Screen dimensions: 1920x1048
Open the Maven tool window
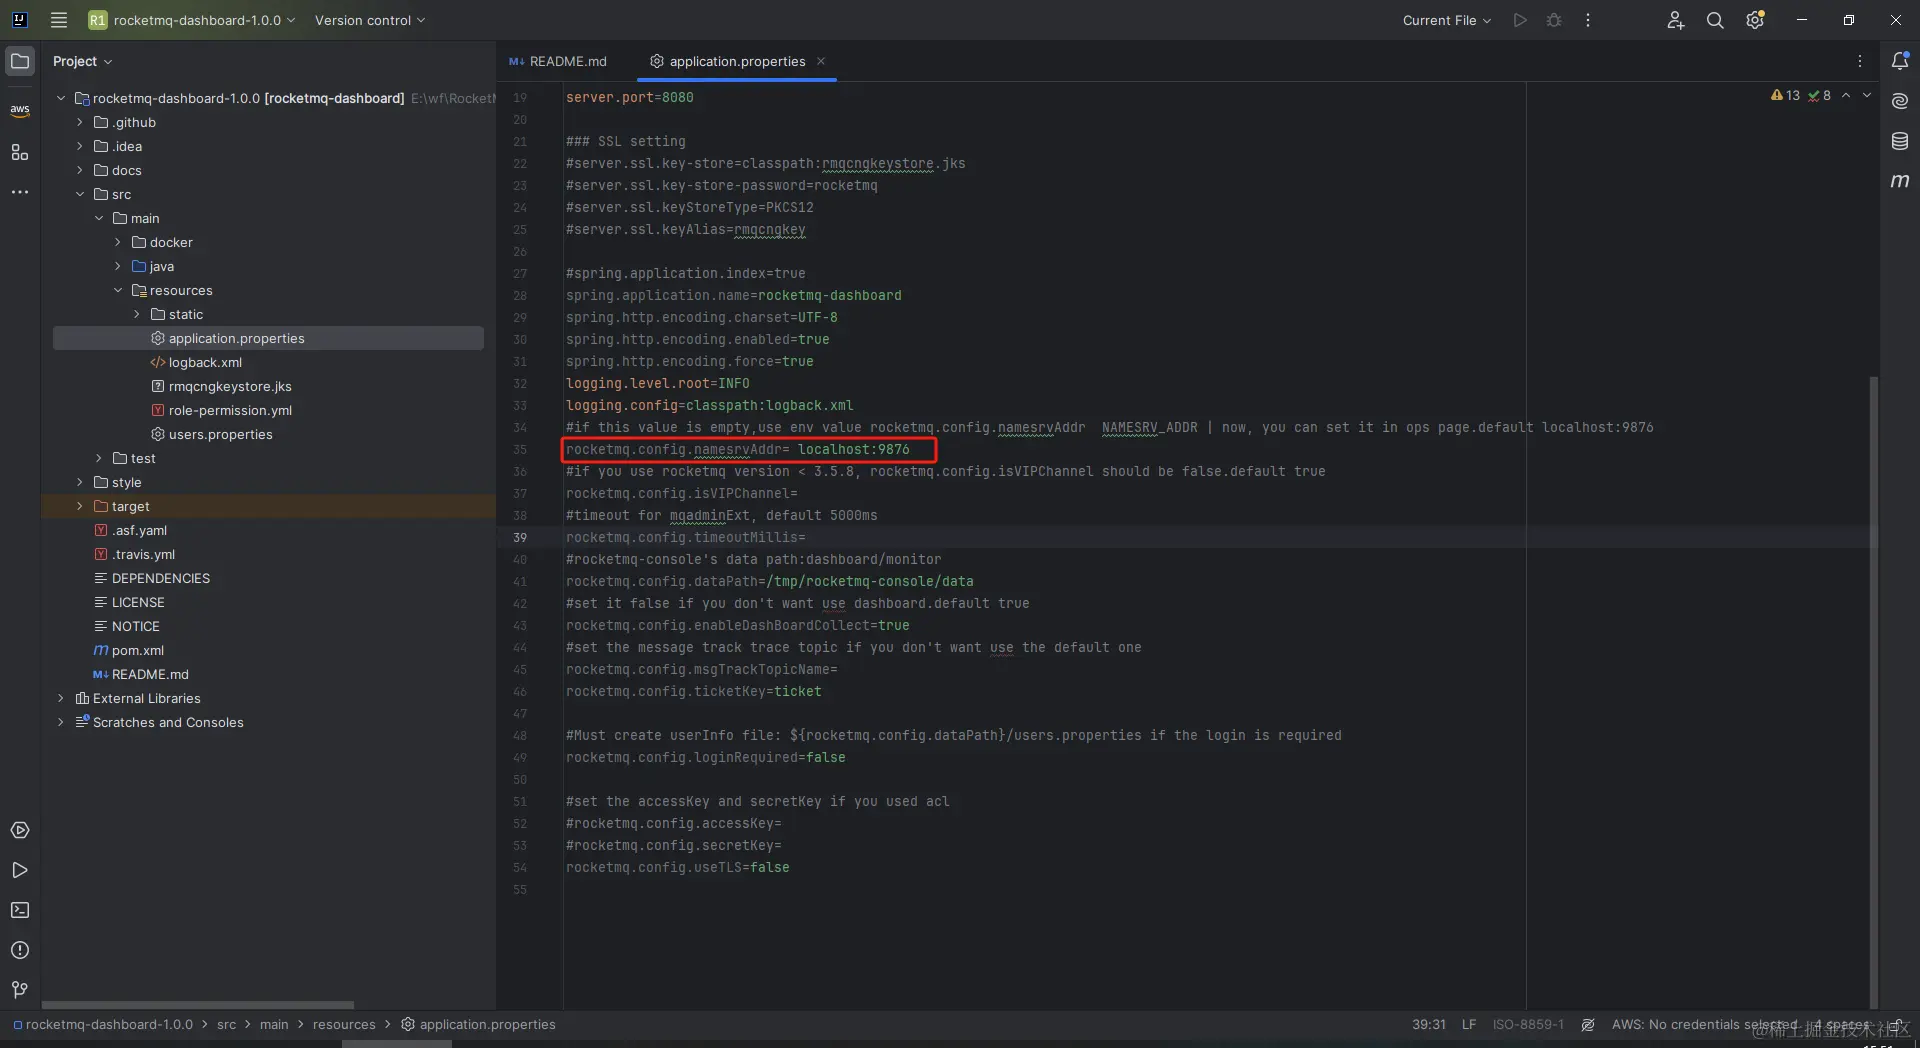[1900, 181]
